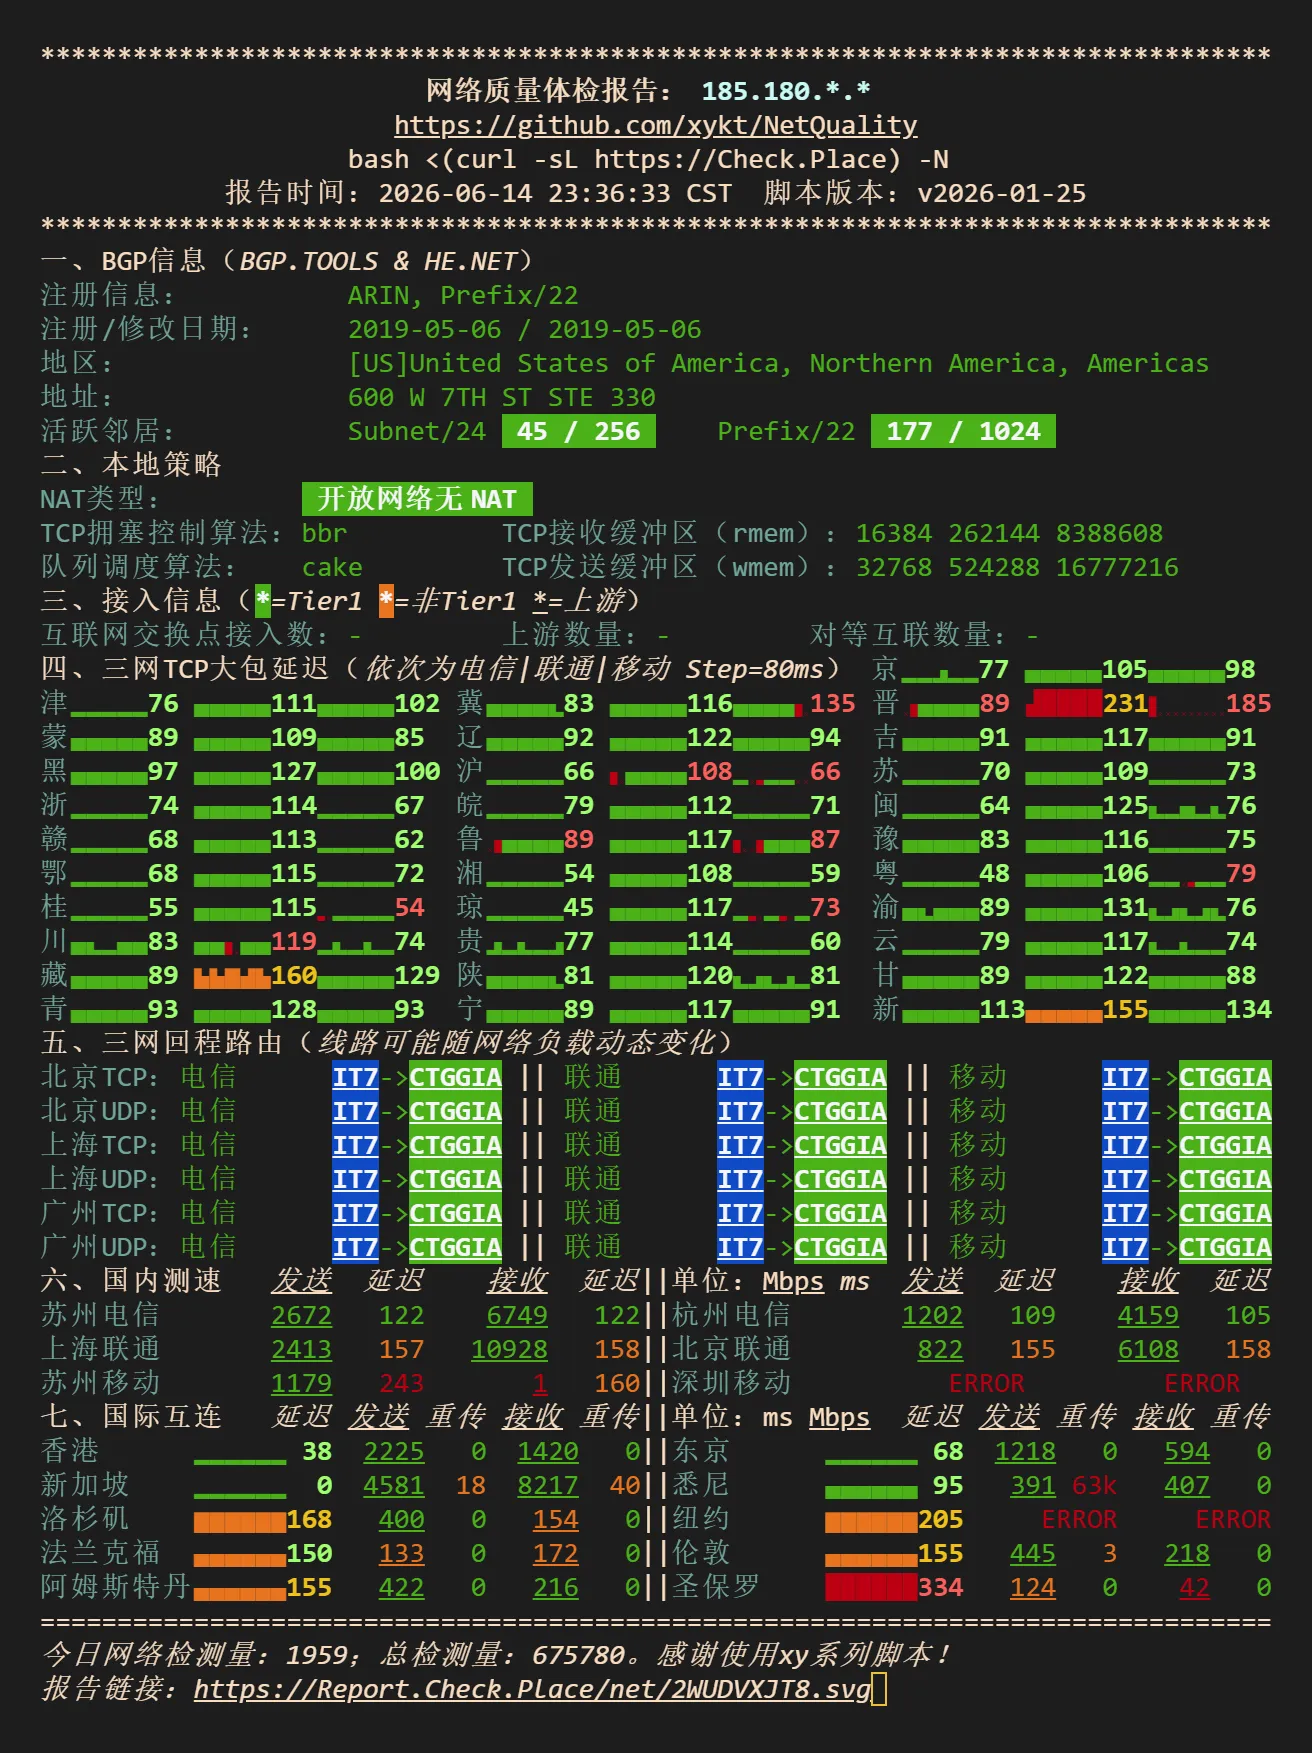Click the red 圣保罗 latency bar at 334
1312x1753 pixels.
[871, 1587]
